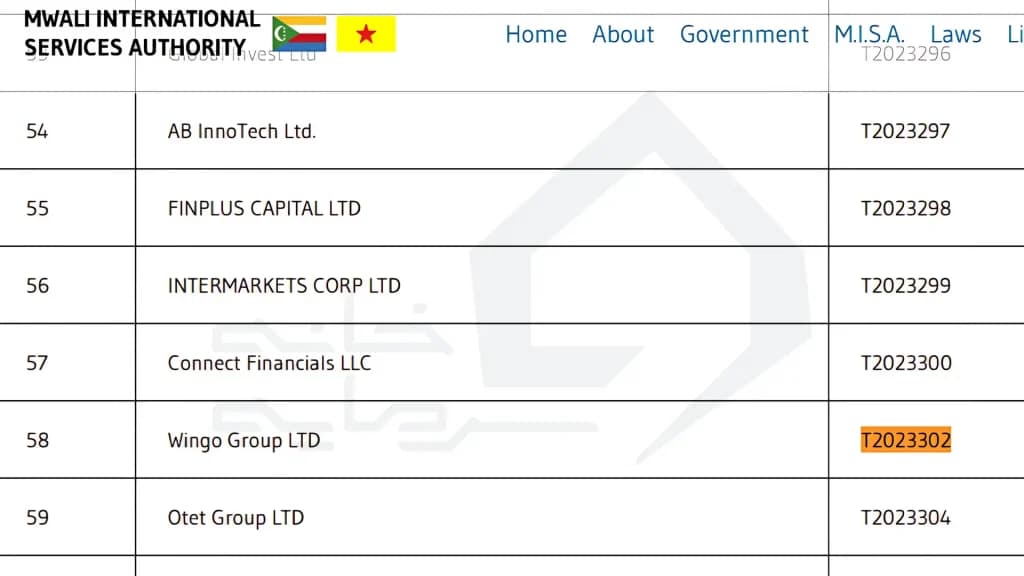Click the Mwali International Services Authority title

(x=142, y=33)
